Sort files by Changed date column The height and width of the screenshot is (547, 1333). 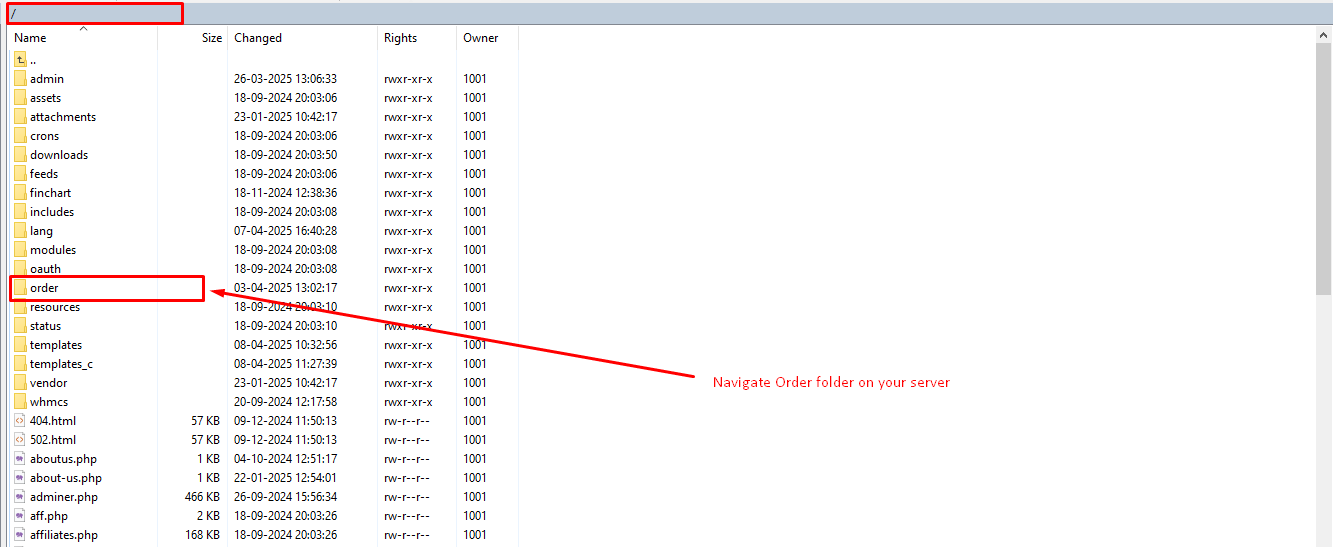pyautogui.click(x=258, y=38)
